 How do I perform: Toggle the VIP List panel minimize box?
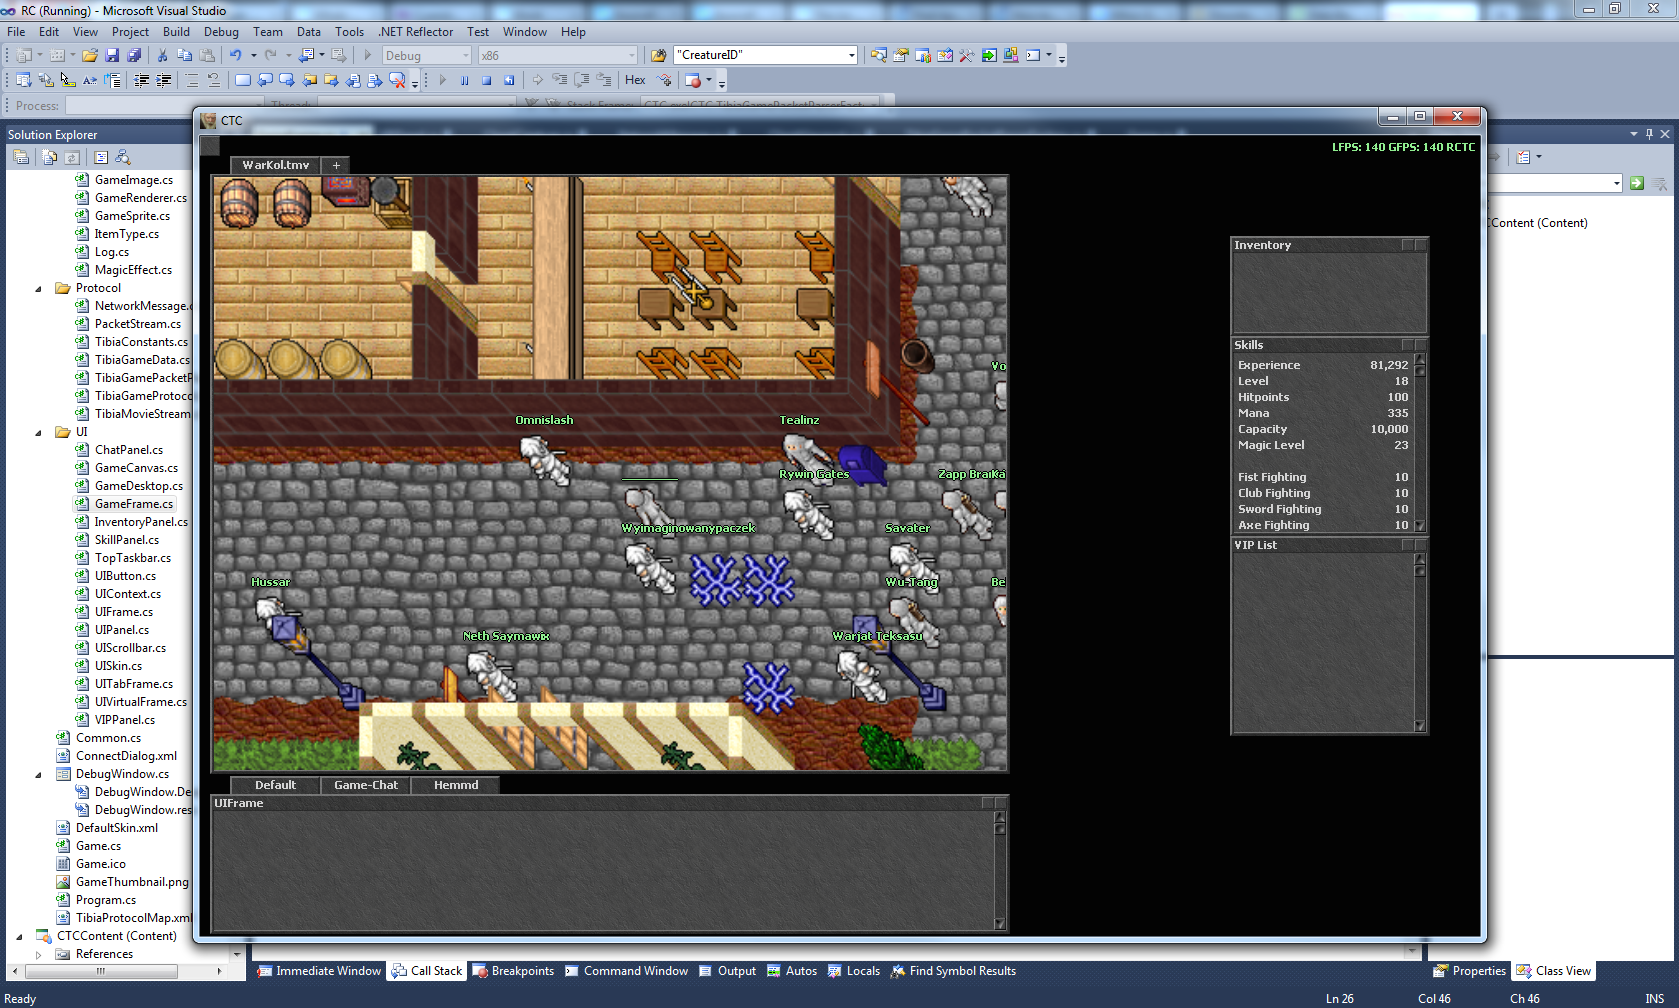1408,545
